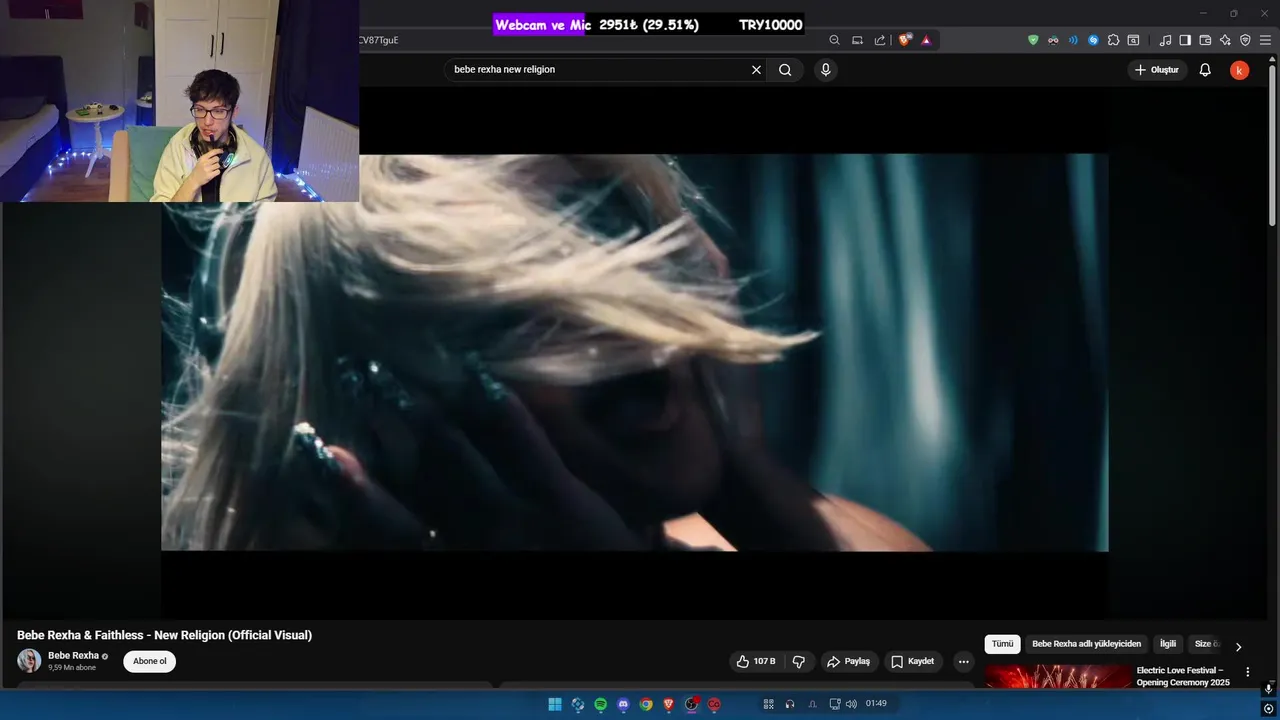Select 'Bebe Rexha adlı yükleyiciden' chip
Screen dimensions: 1280x720
1086,644
